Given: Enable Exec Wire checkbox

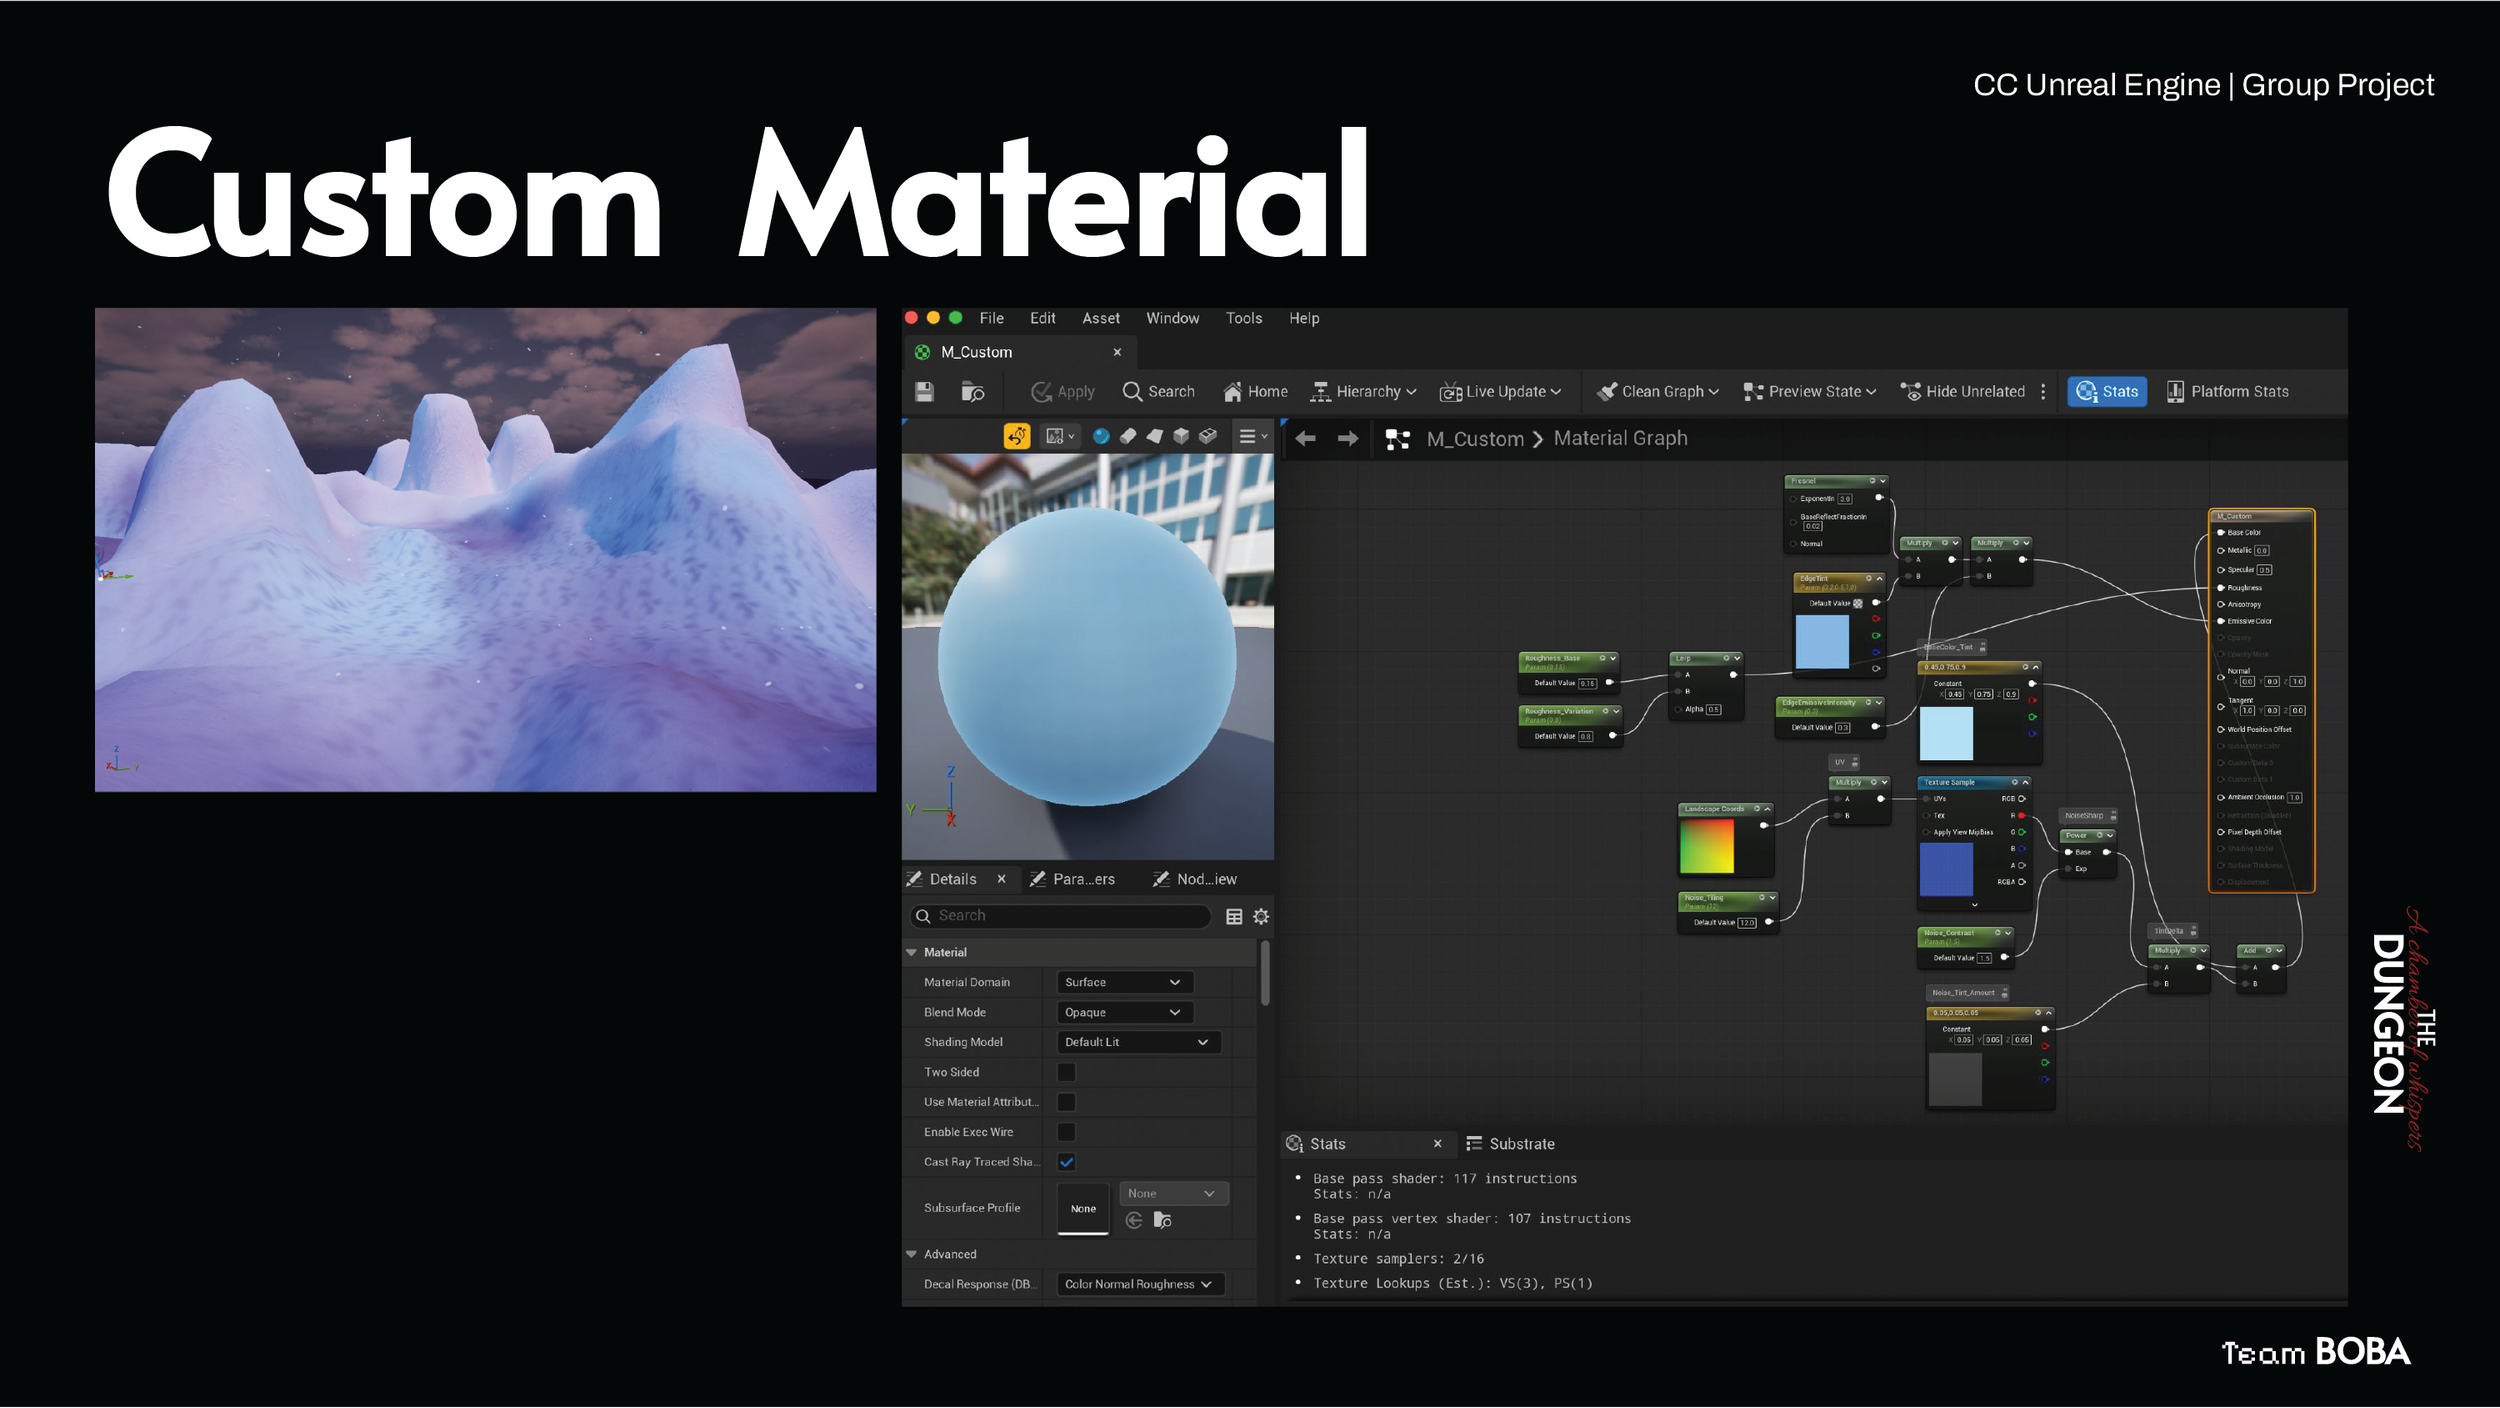Looking at the screenshot, I should click(x=1067, y=1132).
